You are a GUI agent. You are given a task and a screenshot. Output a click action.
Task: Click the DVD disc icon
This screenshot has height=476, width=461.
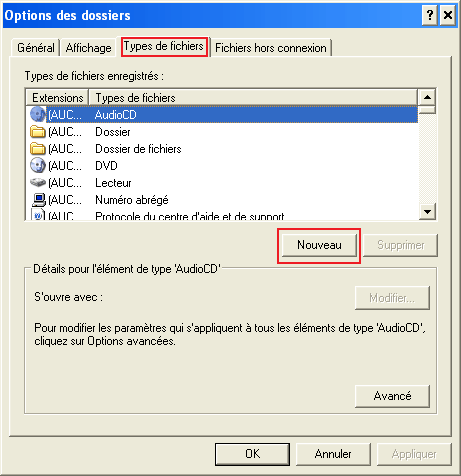37,166
